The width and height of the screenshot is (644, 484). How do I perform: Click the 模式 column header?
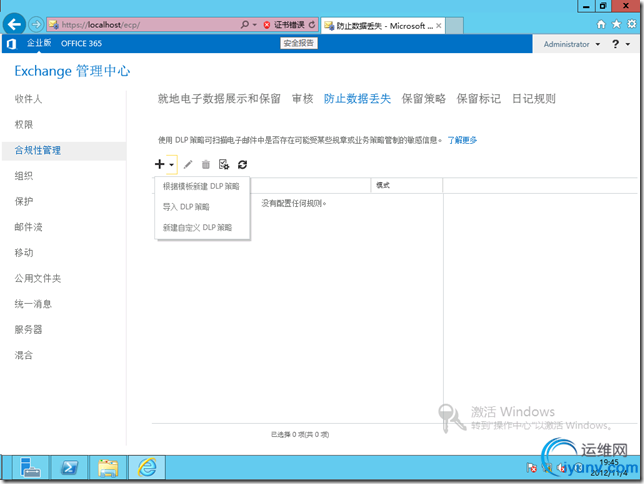[x=407, y=185]
